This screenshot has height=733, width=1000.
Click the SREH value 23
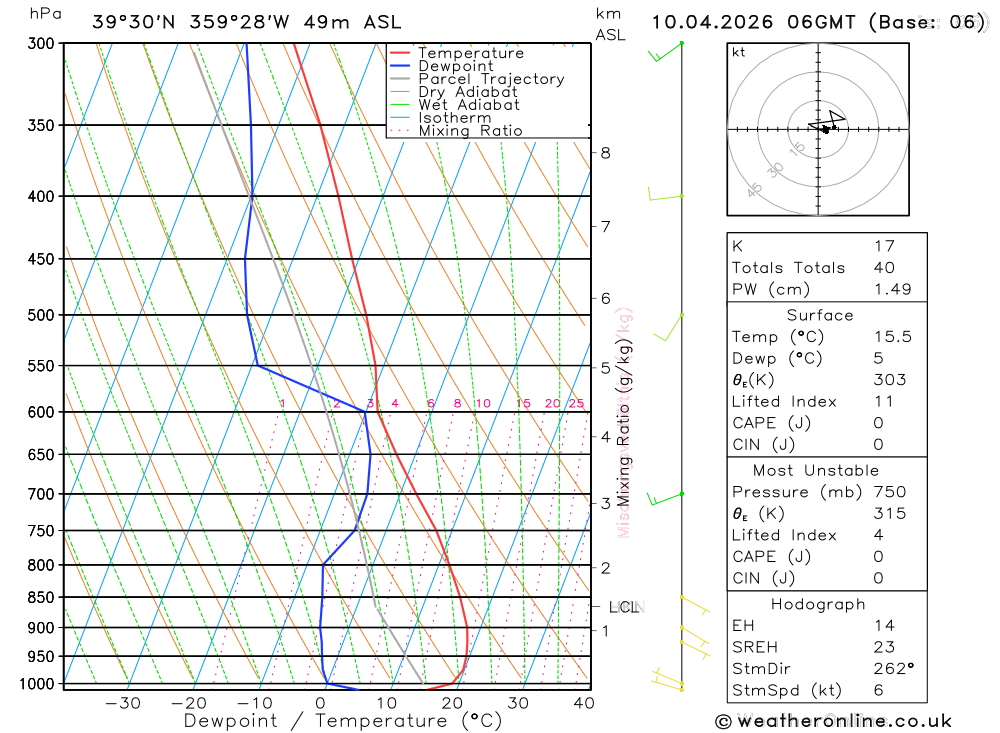(x=885, y=648)
